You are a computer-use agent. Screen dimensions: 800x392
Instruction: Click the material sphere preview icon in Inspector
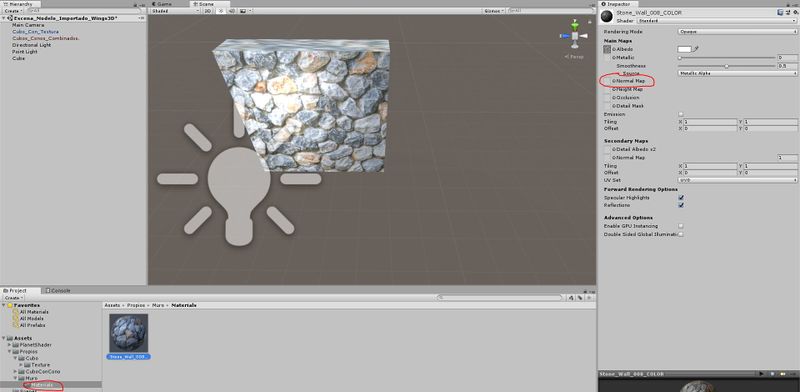(607, 16)
